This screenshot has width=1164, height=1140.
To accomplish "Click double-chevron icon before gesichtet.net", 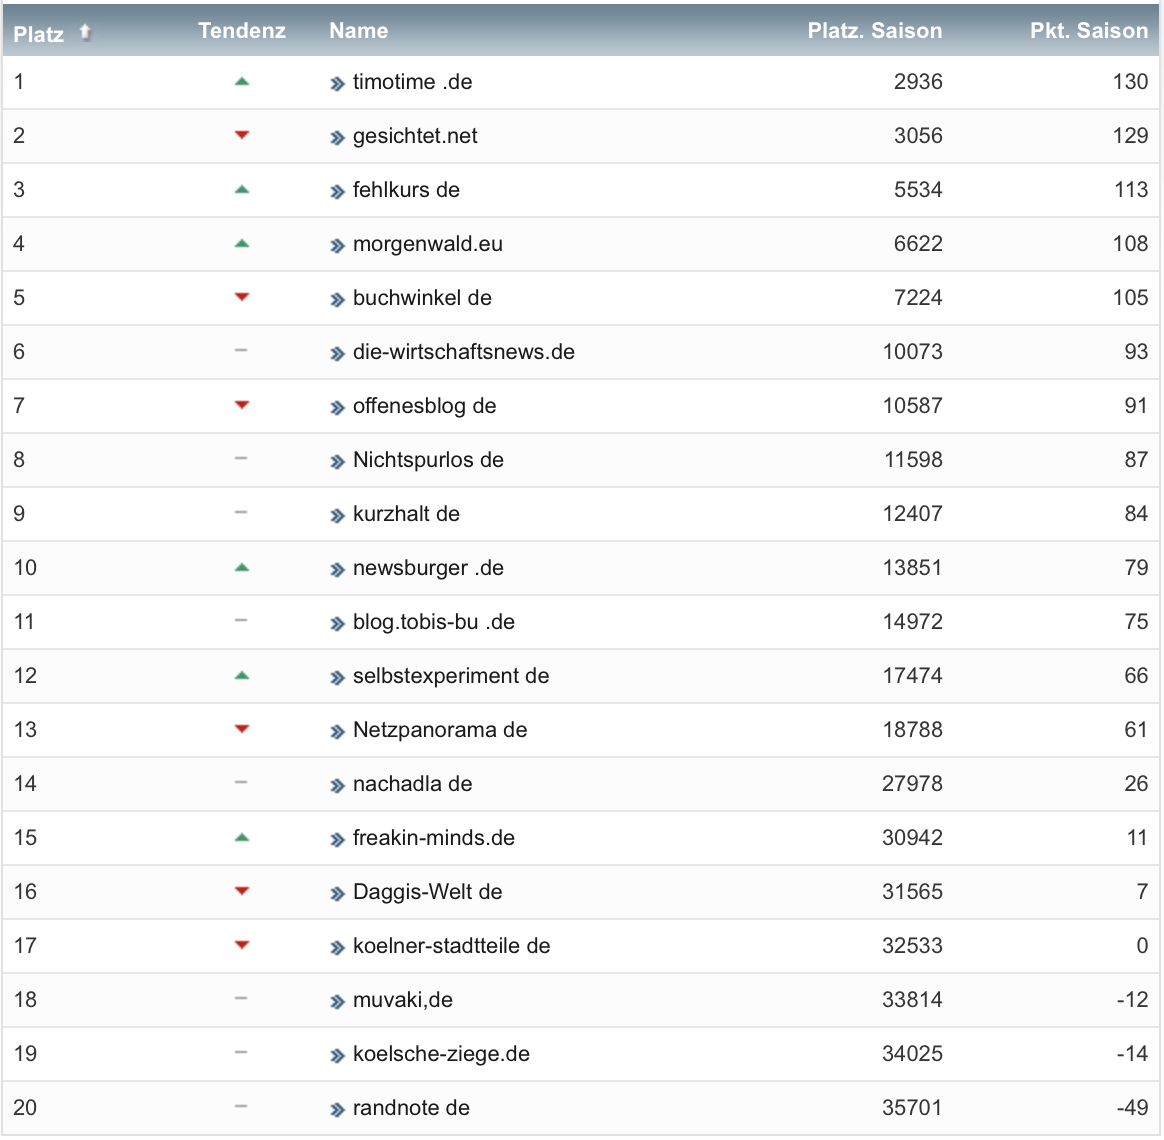I will point(337,138).
